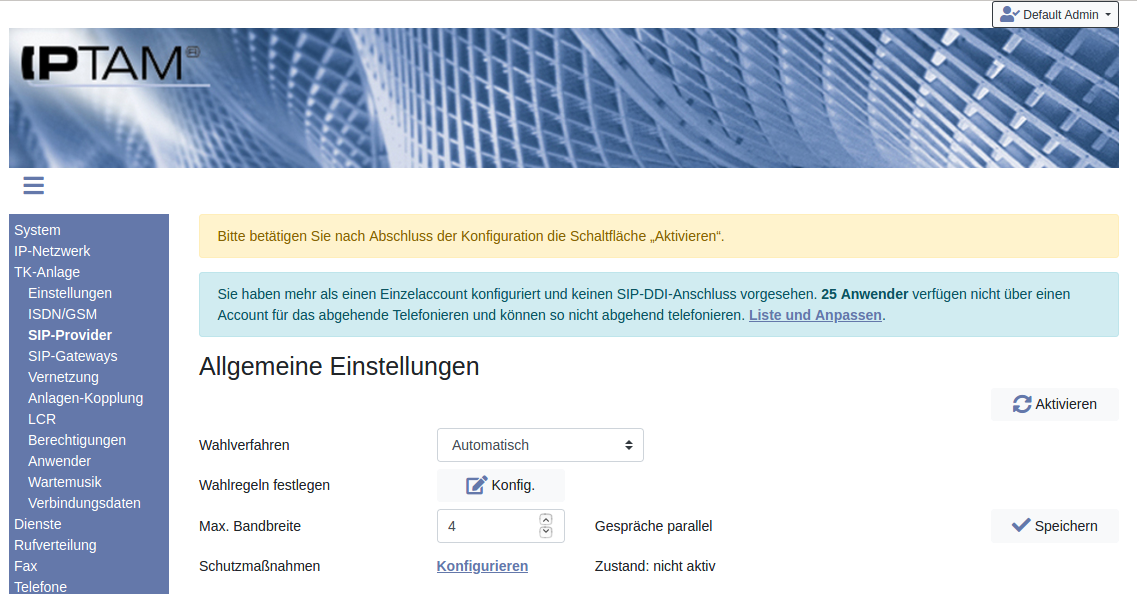Open the Wartemusik settings page

click(65, 482)
